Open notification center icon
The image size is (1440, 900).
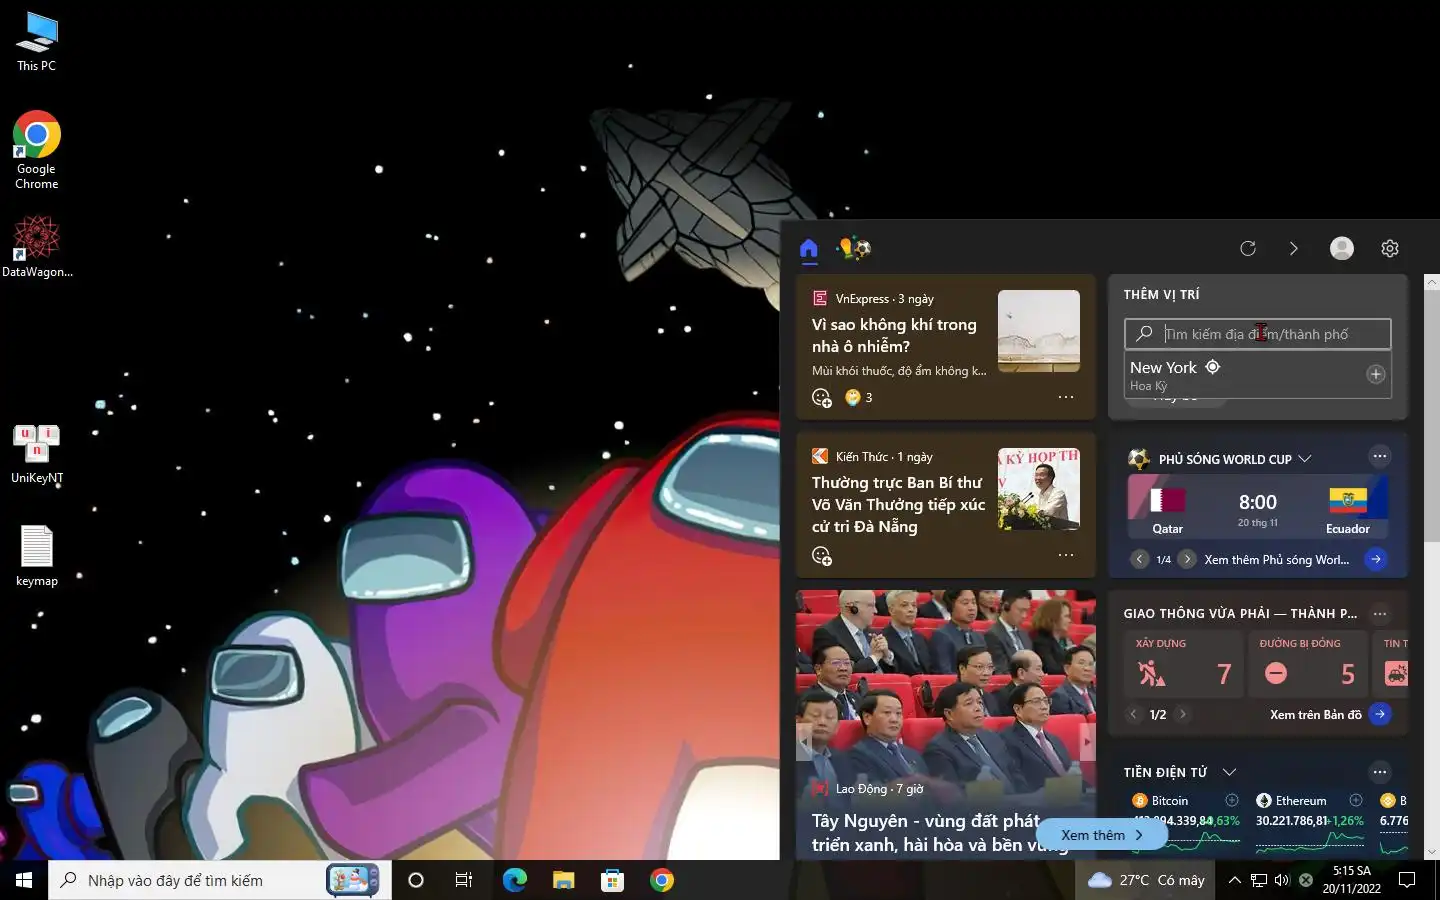tap(1407, 880)
